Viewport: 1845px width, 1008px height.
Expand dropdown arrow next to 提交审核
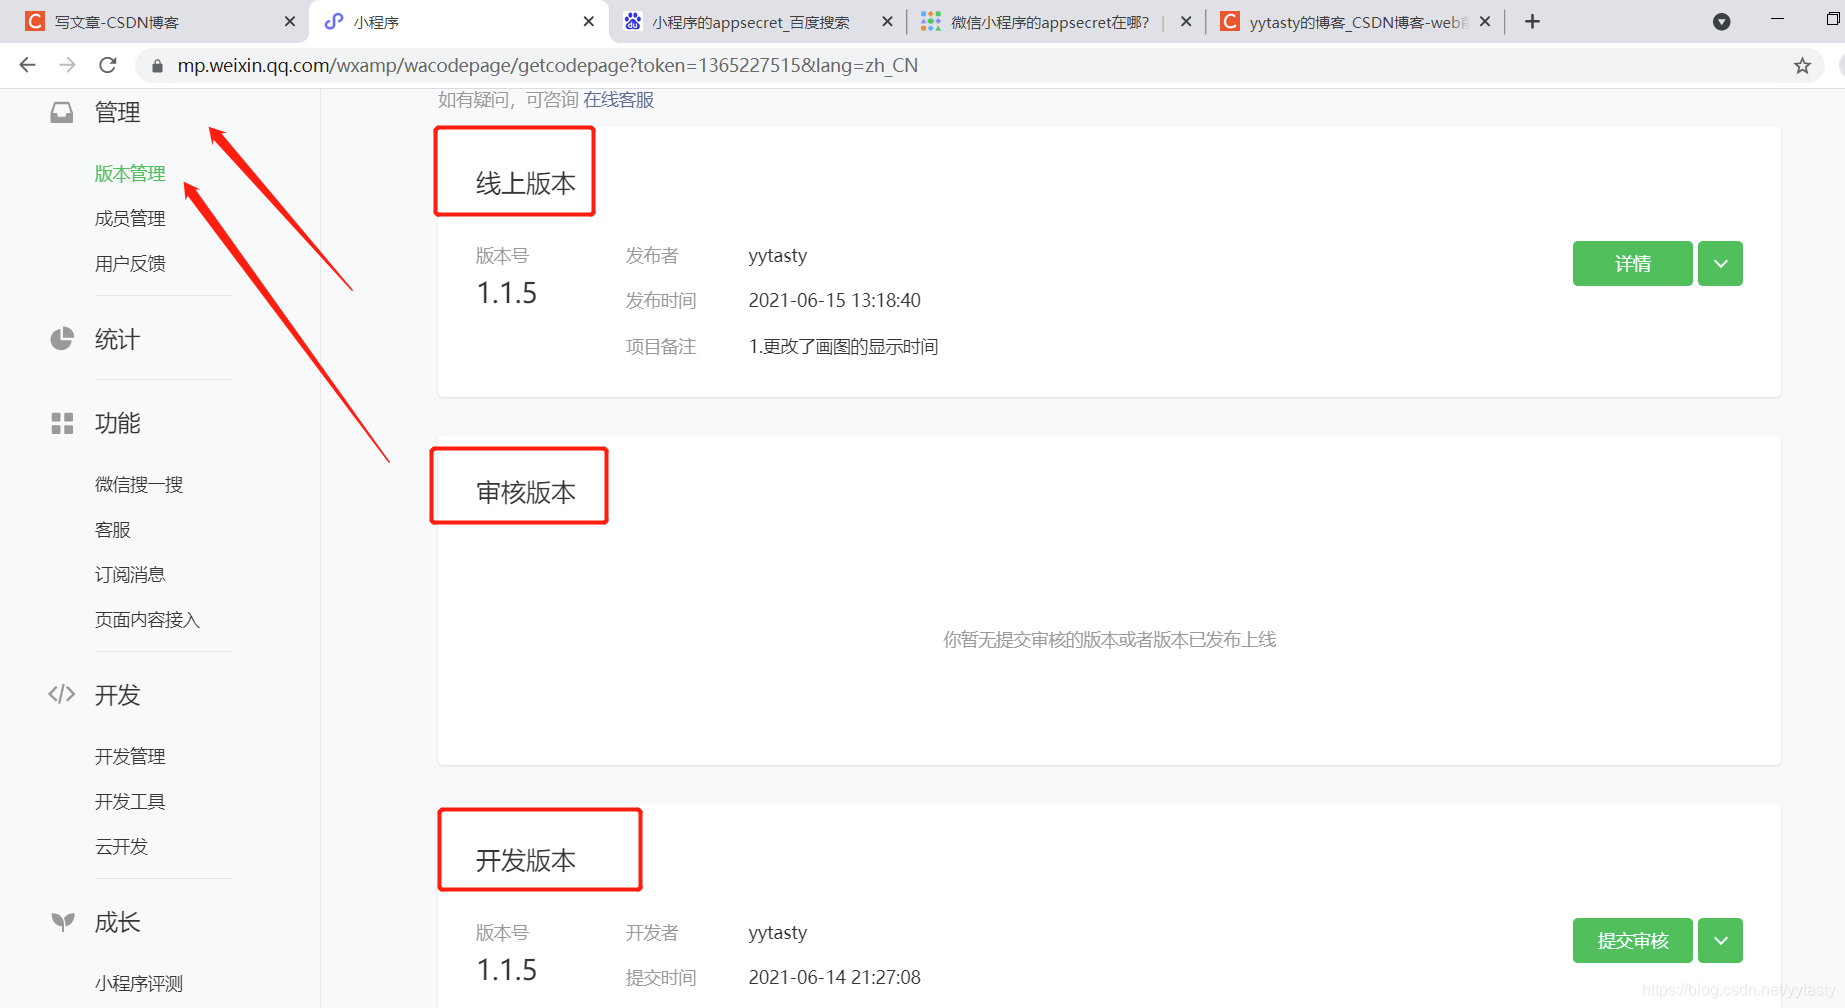[1720, 940]
